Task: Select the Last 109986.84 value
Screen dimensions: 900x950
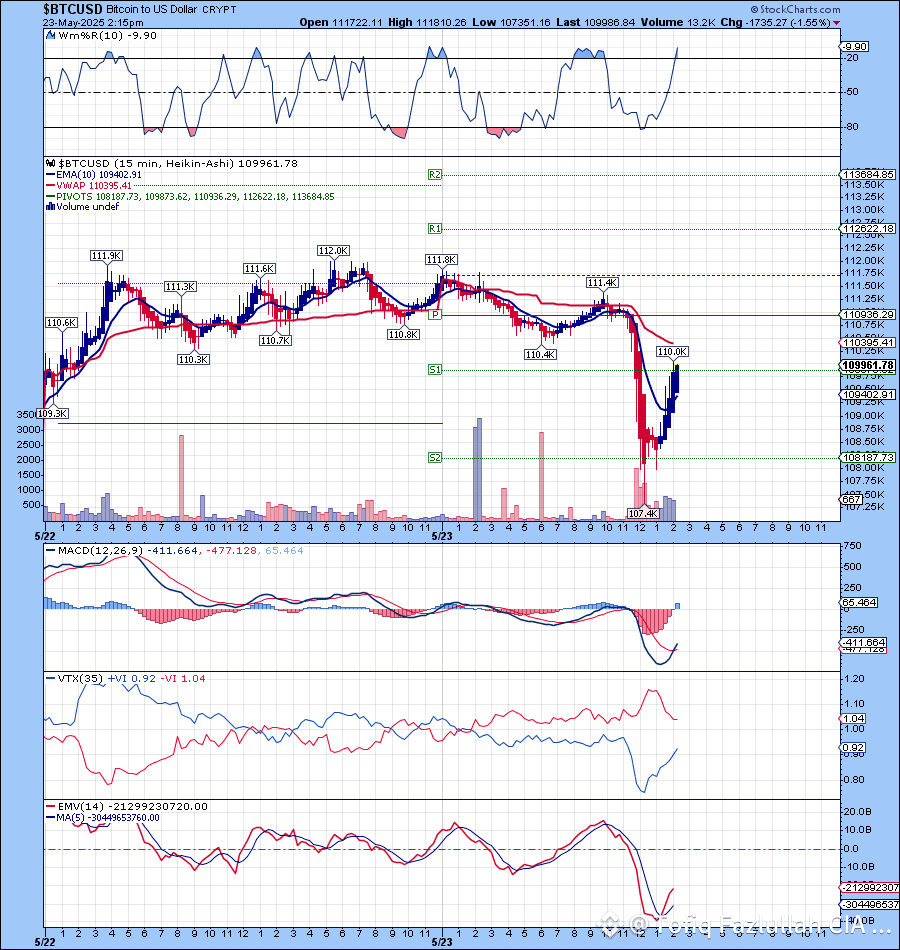Action: click(596, 22)
